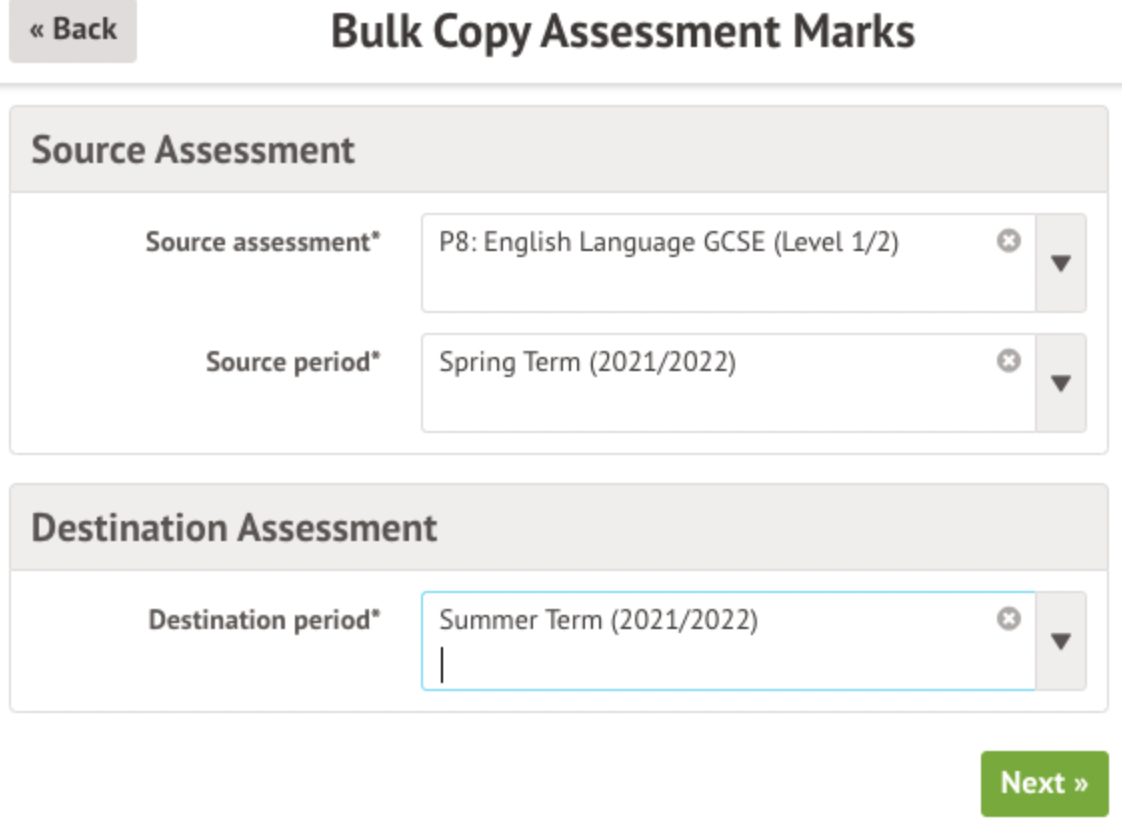Click the "Destination period*" field label
Image resolution: width=1122 pixels, height=830 pixels.
264,620
